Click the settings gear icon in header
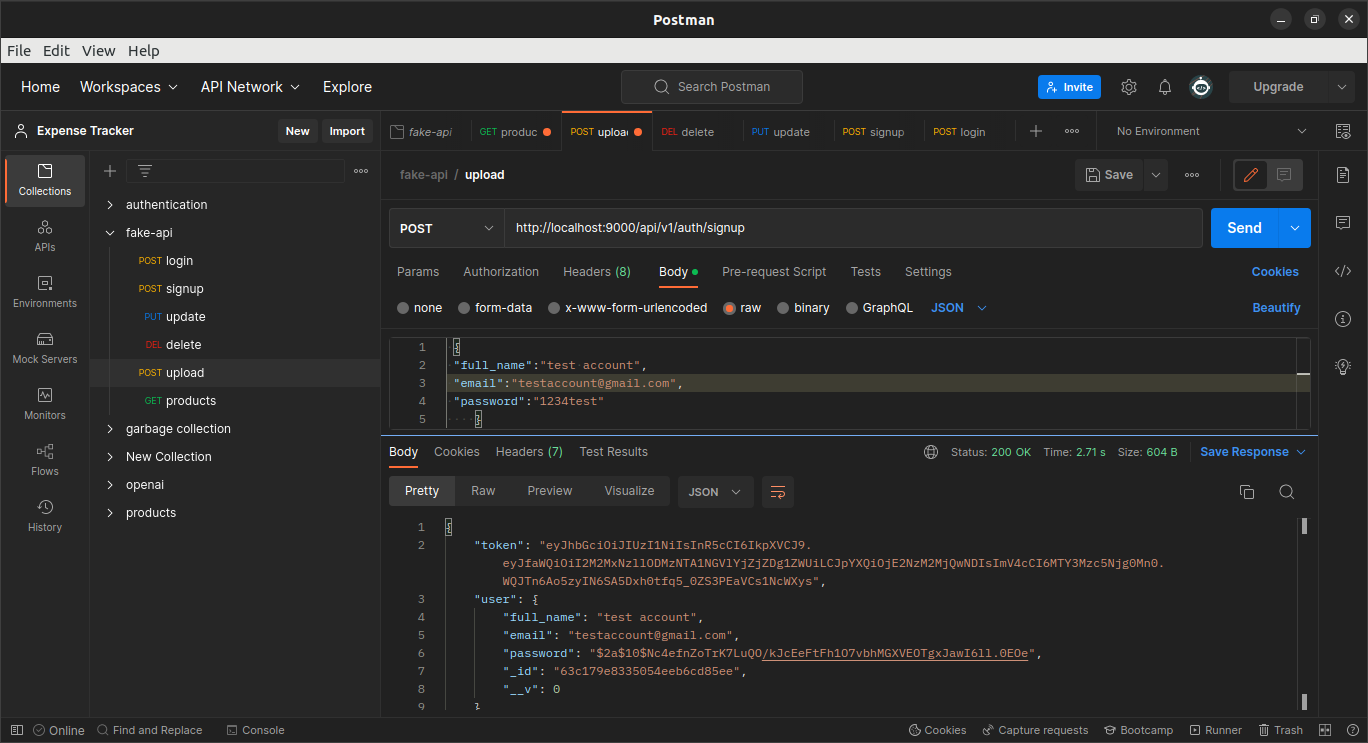Viewport: 1368px width, 743px height. click(x=1129, y=87)
